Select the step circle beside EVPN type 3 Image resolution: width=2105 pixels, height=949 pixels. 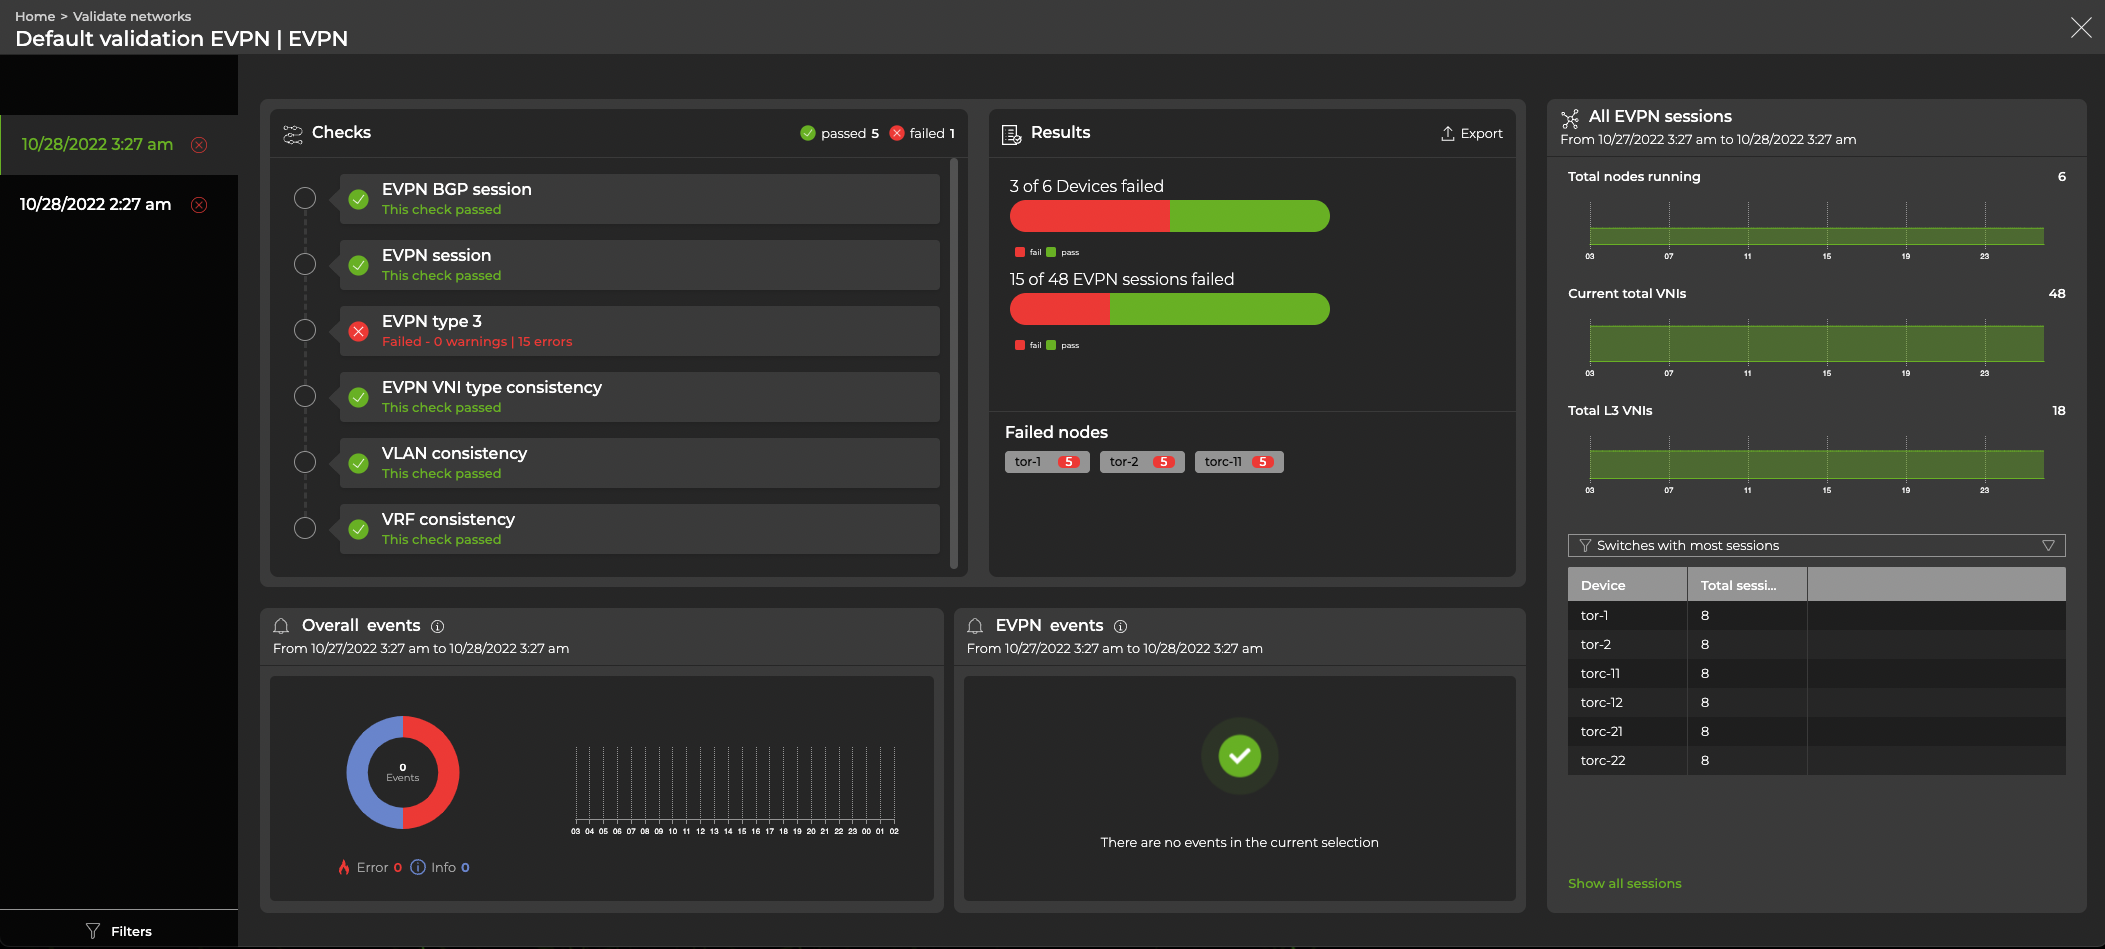[305, 330]
